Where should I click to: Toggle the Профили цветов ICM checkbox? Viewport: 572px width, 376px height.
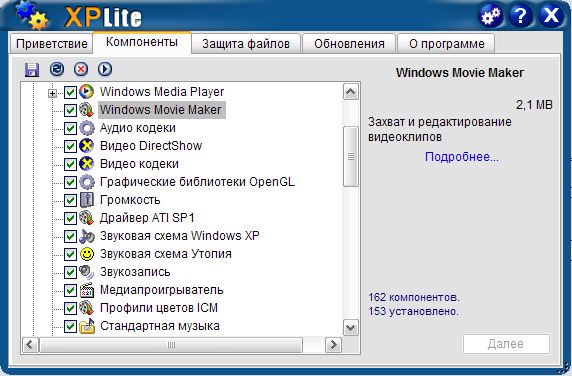click(x=70, y=309)
